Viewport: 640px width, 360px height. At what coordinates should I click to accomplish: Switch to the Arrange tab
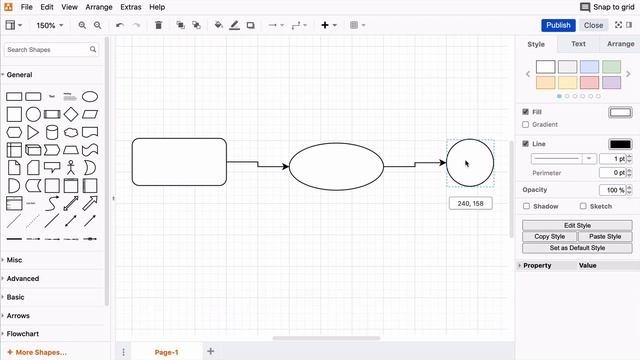click(x=620, y=44)
